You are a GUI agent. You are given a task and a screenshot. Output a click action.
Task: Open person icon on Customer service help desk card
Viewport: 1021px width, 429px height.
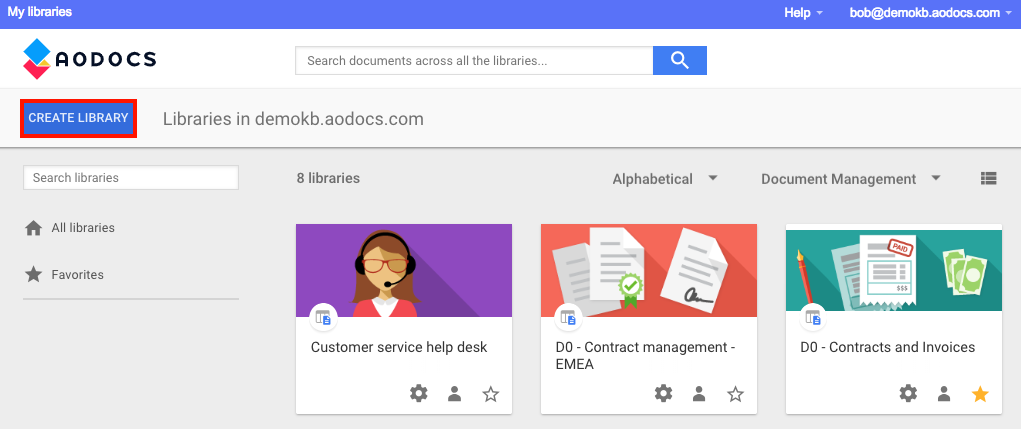click(x=455, y=393)
